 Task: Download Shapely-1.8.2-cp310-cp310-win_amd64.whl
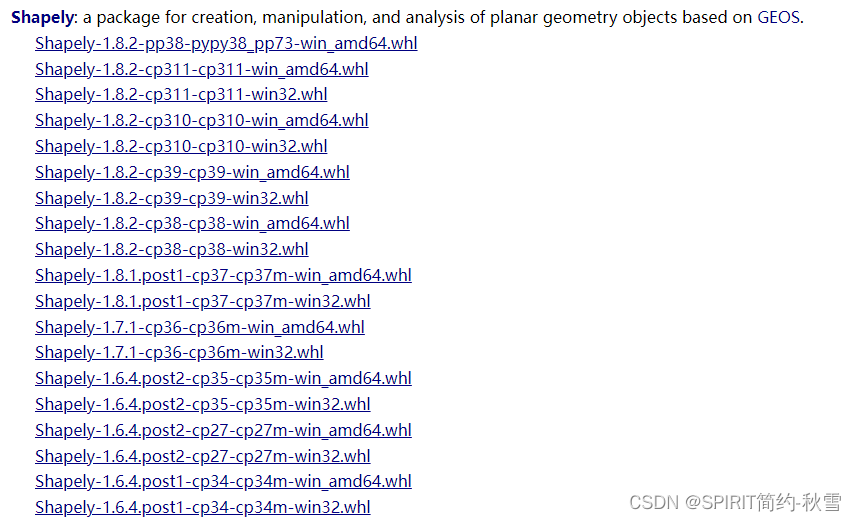coord(201,120)
